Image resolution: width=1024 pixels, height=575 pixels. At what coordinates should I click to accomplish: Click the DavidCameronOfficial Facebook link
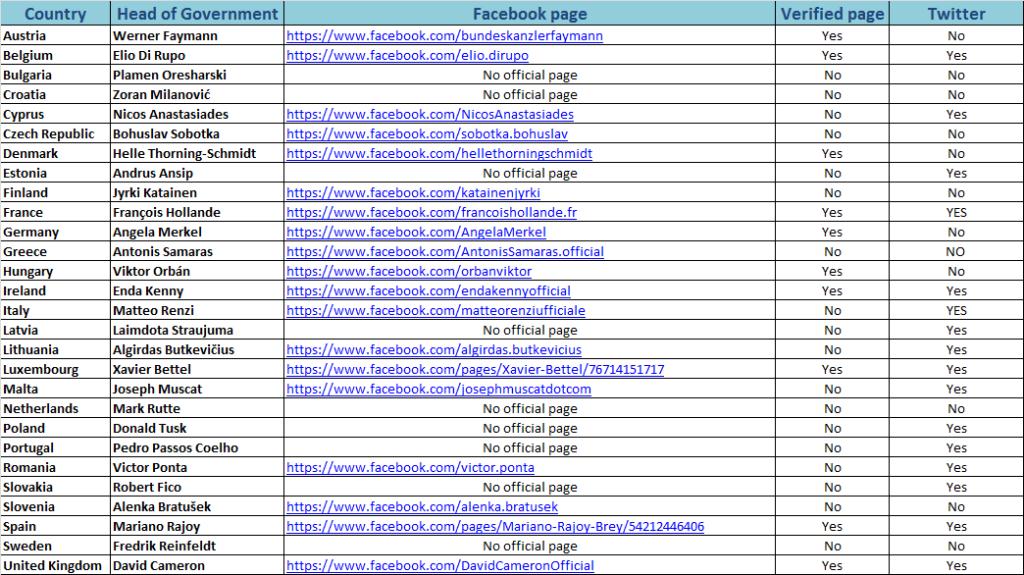(440, 566)
